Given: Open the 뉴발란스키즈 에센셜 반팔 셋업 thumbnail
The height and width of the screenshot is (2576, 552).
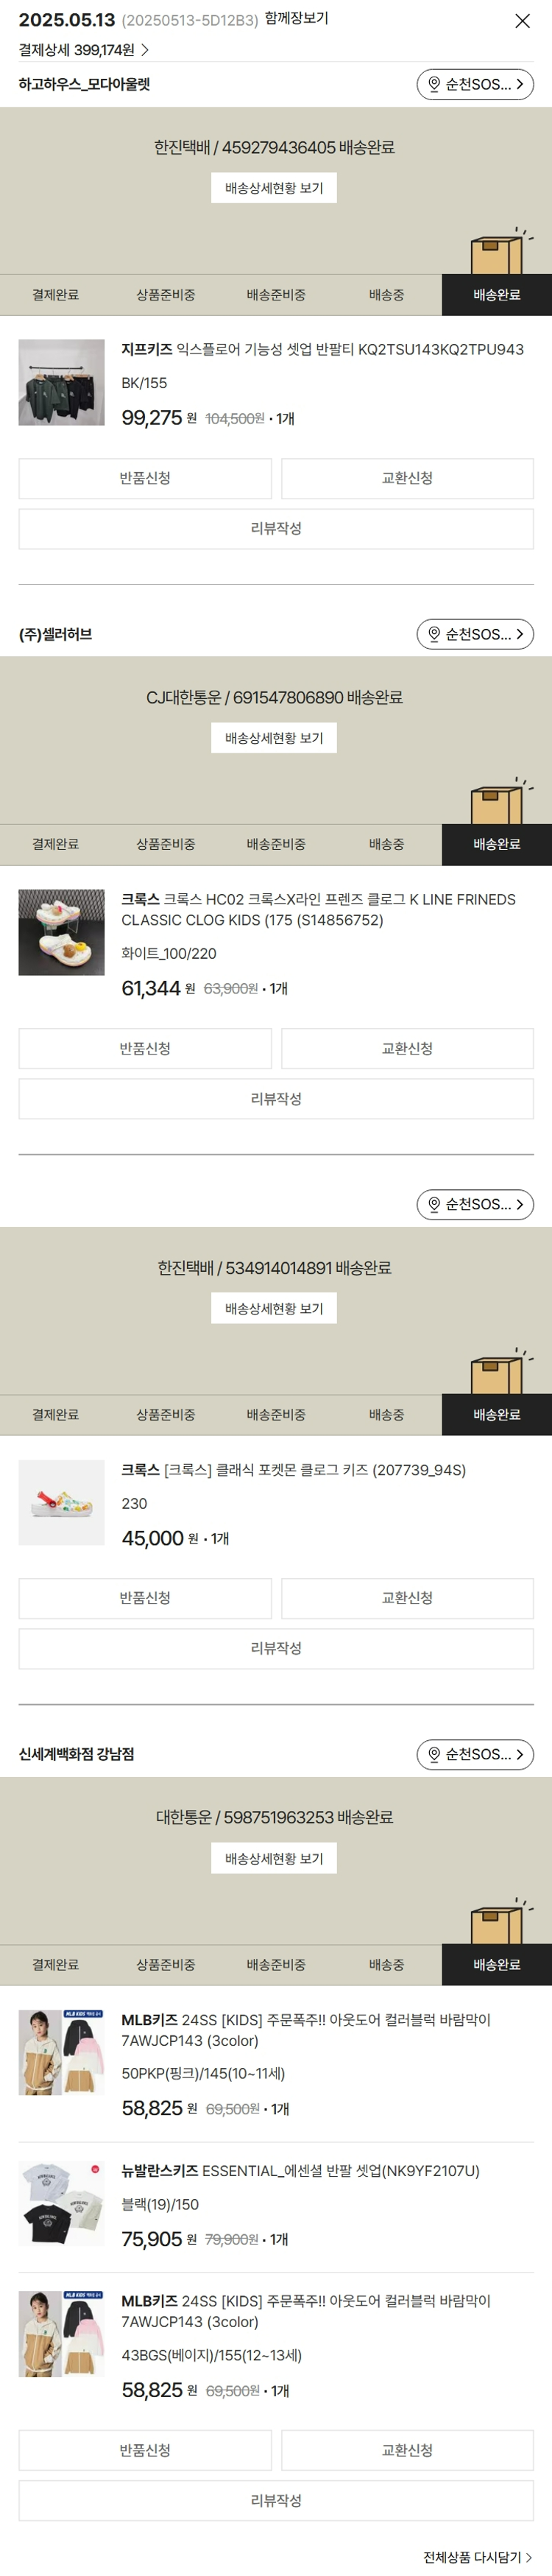Looking at the screenshot, I should [61, 2203].
